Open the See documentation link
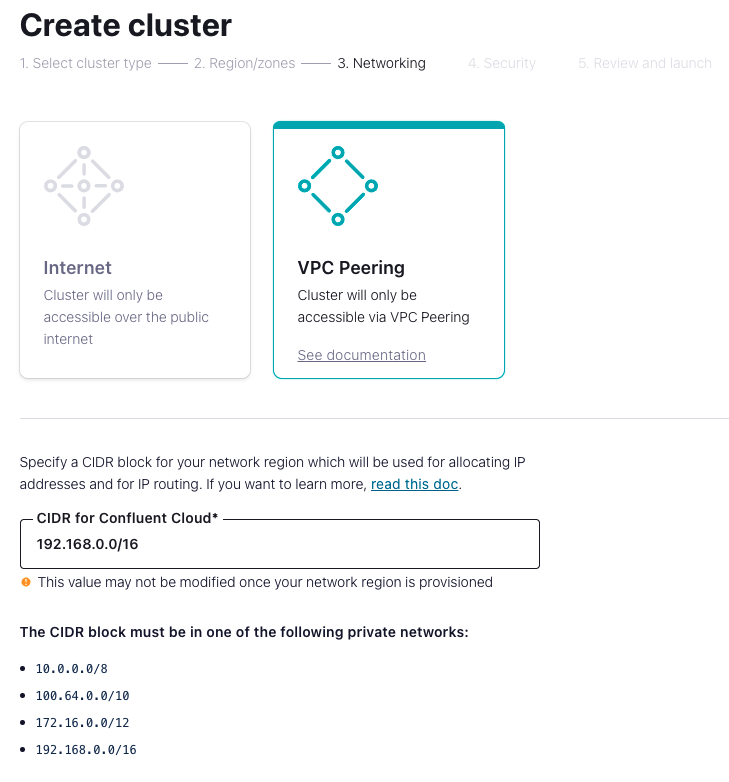 [361, 355]
